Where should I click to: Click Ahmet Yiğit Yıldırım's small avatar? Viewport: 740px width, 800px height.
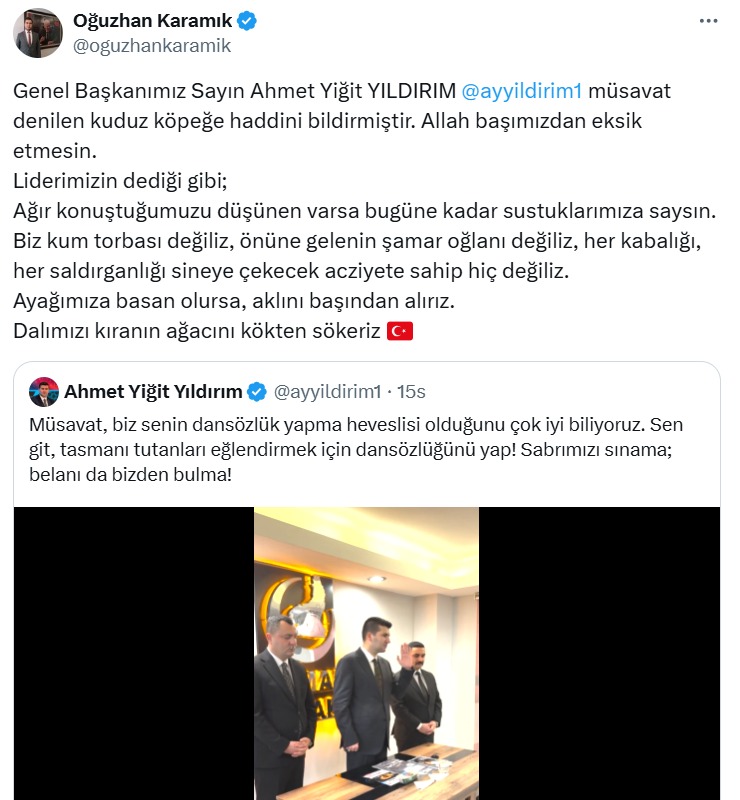(44, 392)
